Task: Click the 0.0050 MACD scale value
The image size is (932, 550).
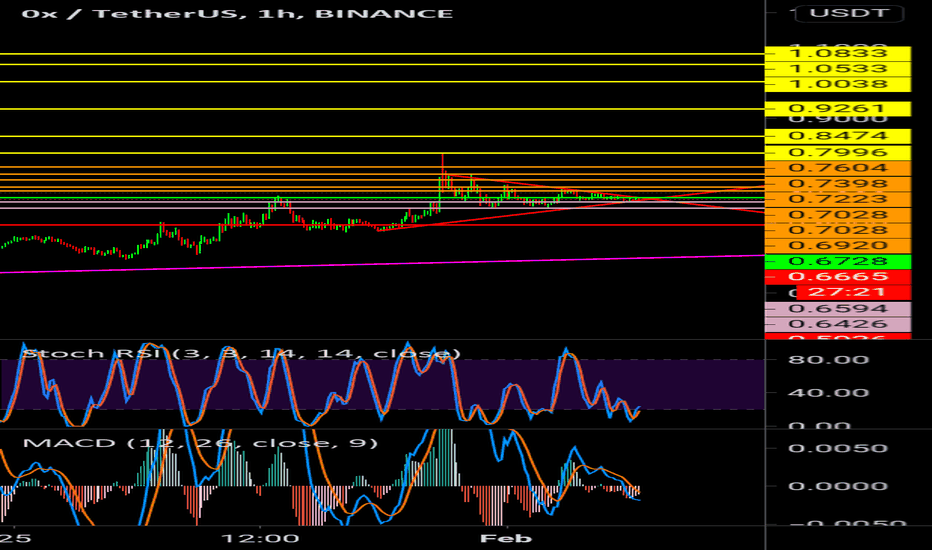Action: point(837,448)
